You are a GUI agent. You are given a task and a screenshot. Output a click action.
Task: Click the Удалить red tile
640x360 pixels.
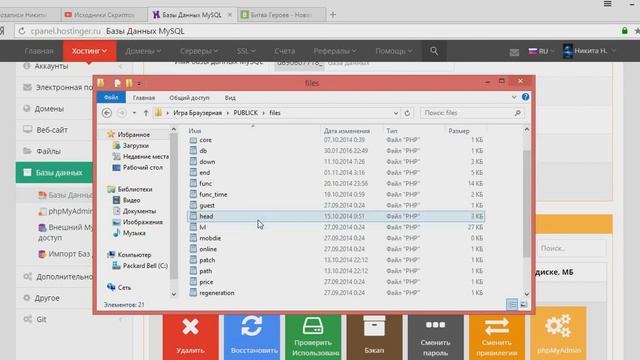(190, 337)
